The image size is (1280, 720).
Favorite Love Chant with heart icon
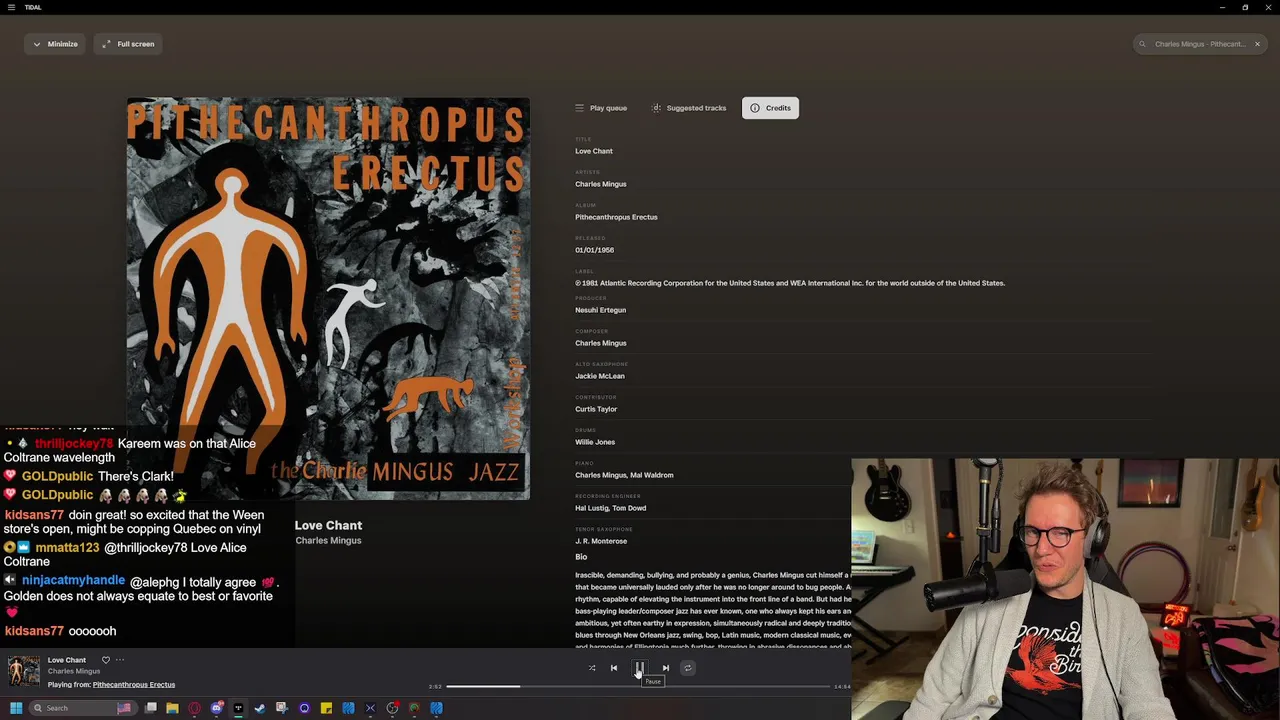coord(105,660)
